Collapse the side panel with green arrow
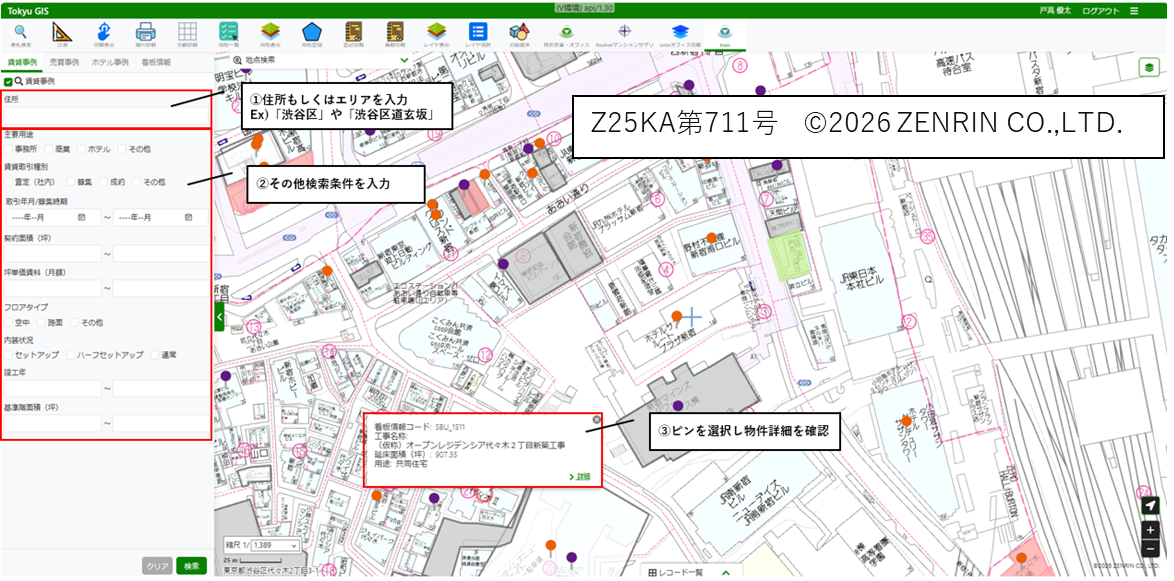The height and width of the screenshot is (581, 1174). click(x=219, y=317)
